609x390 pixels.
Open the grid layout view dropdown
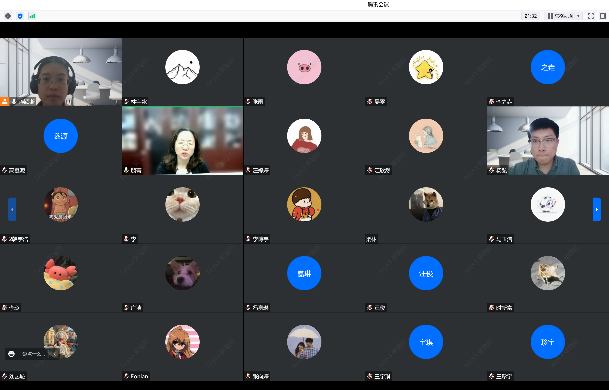[564, 16]
